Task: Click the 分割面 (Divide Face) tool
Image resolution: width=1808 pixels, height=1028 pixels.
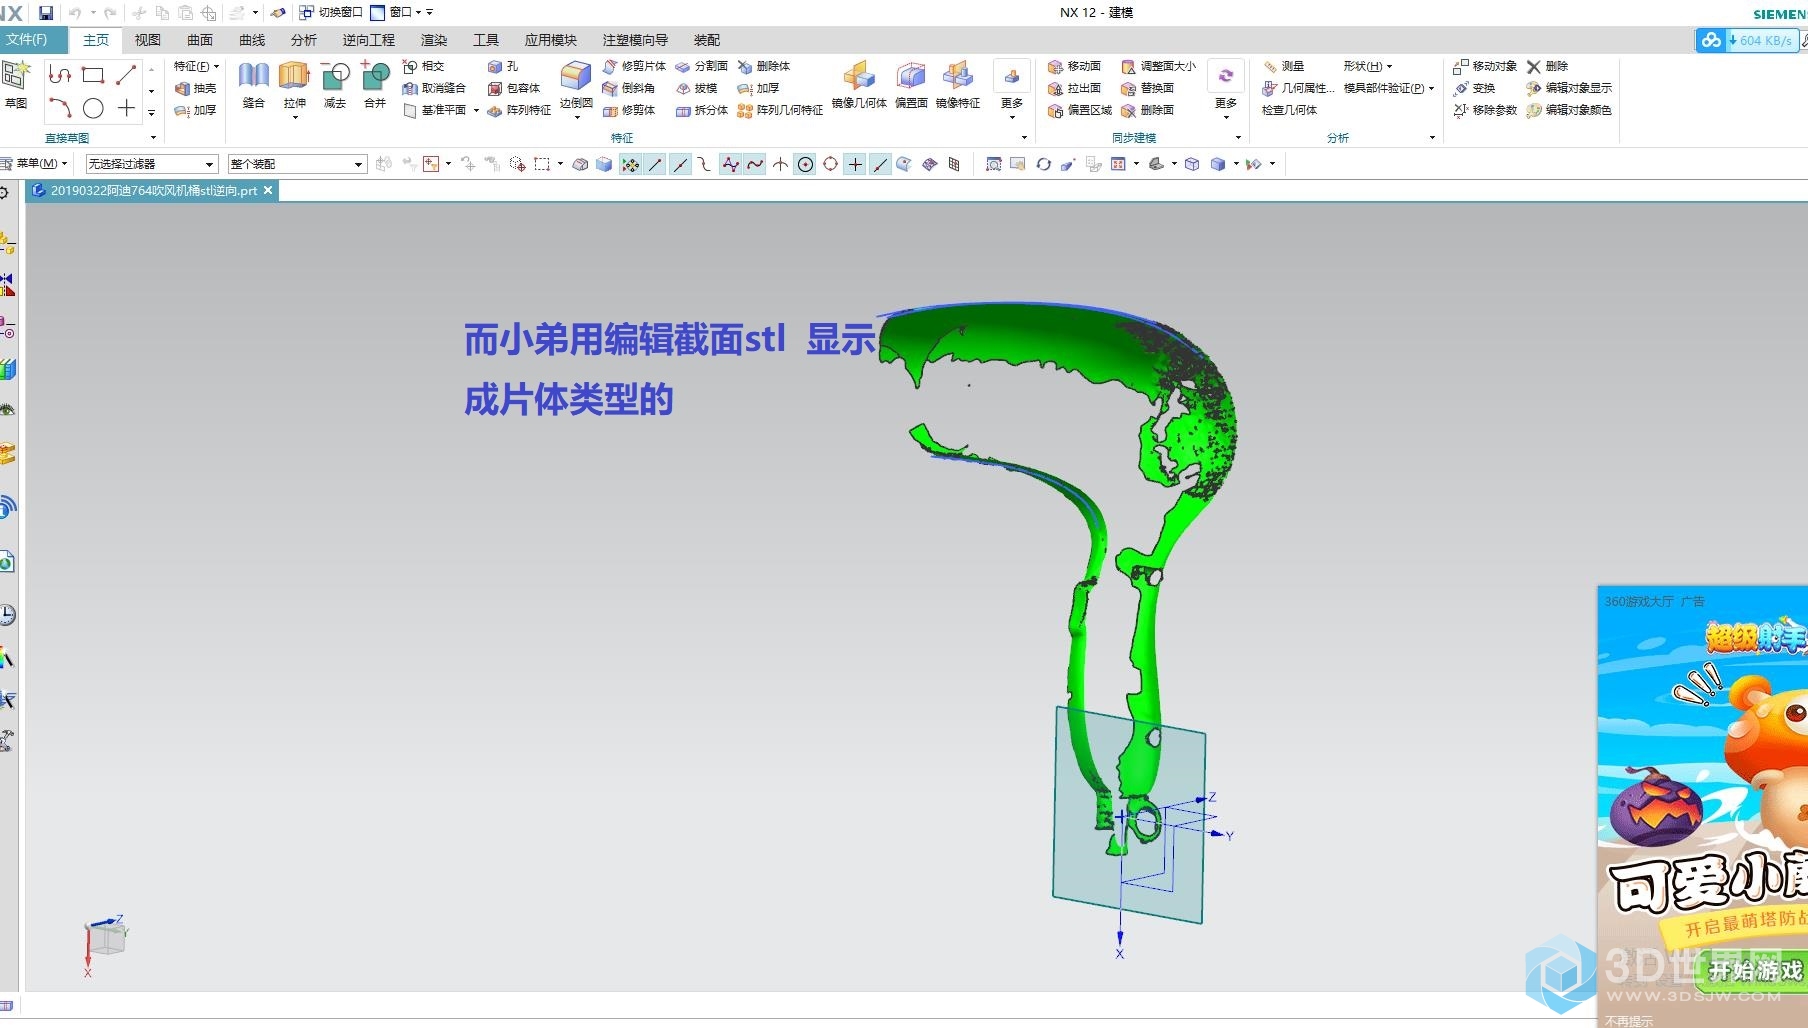Action: [x=702, y=66]
